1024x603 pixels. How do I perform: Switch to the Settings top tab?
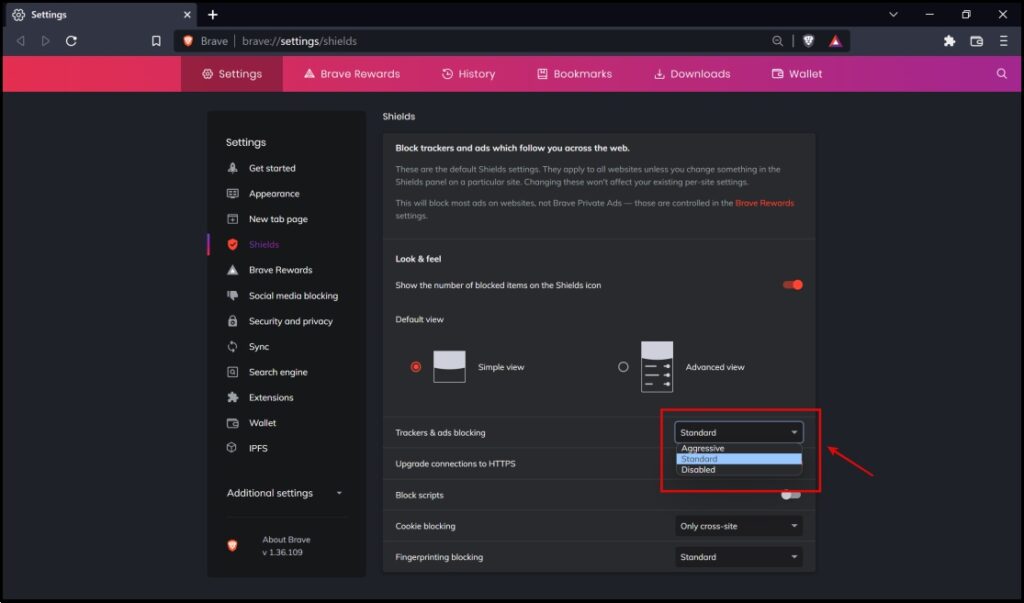point(232,74)
